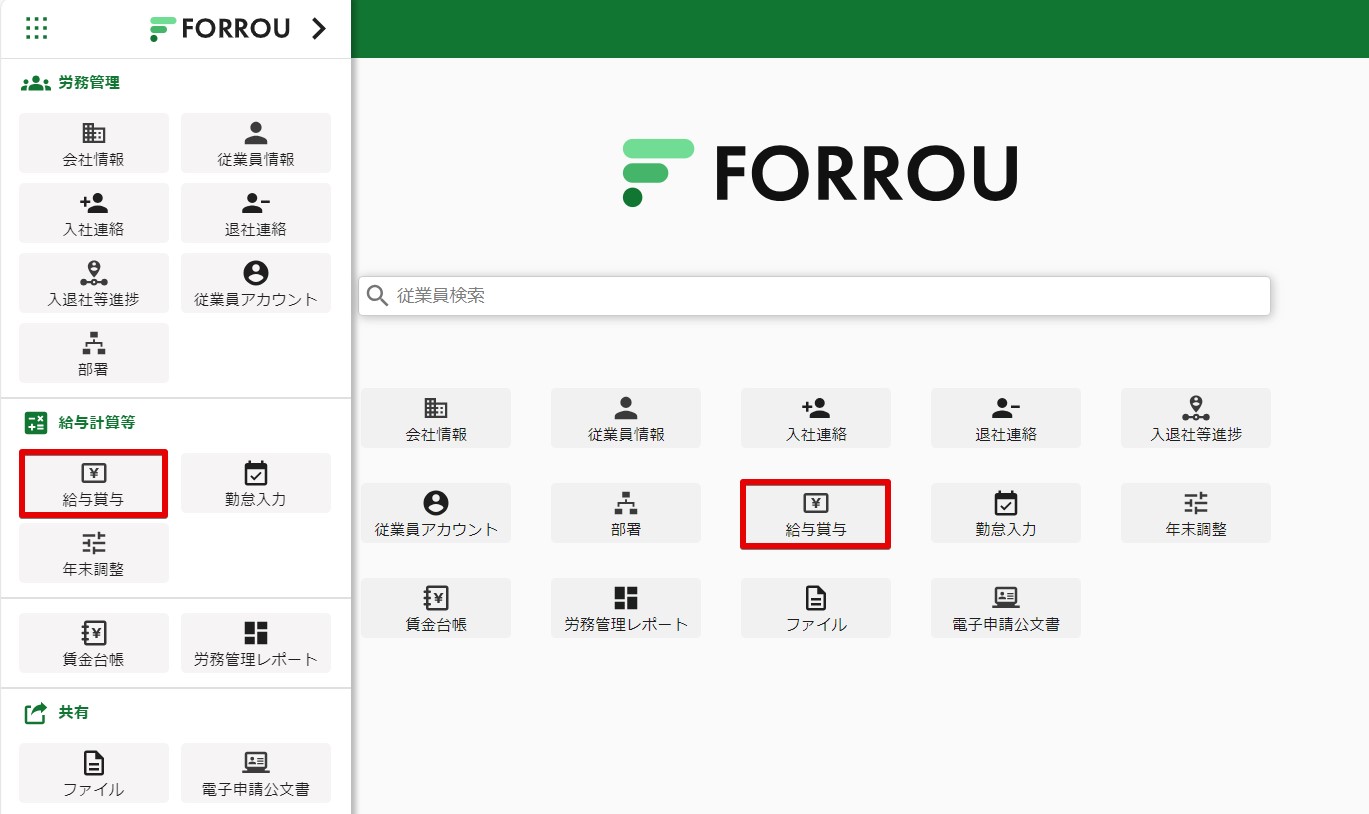Select 給与賞与 tile on main dashboard
Viewport: 1369px width, 814px height.
click(816, 514)
